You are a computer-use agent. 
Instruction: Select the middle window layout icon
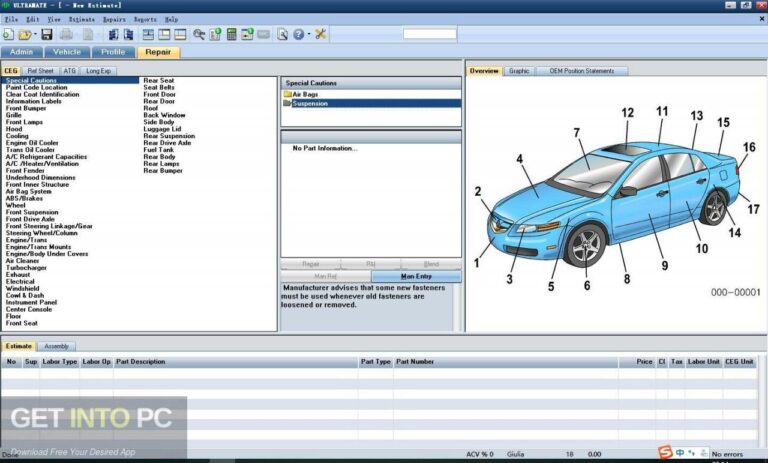tap(164, 34)
